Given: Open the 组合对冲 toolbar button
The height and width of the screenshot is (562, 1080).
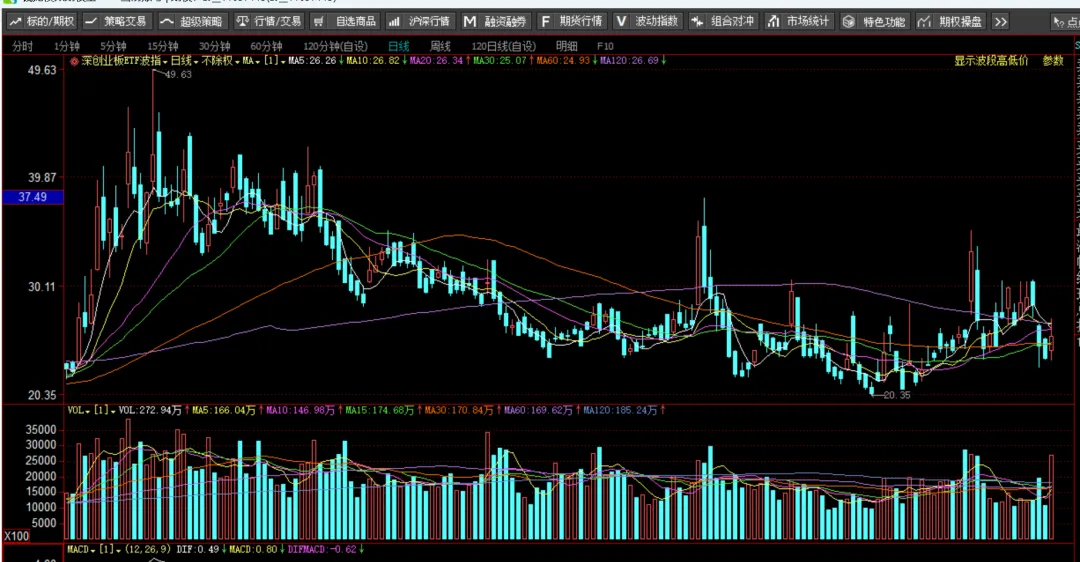Looking at the screenshot, I should [723, 21].
